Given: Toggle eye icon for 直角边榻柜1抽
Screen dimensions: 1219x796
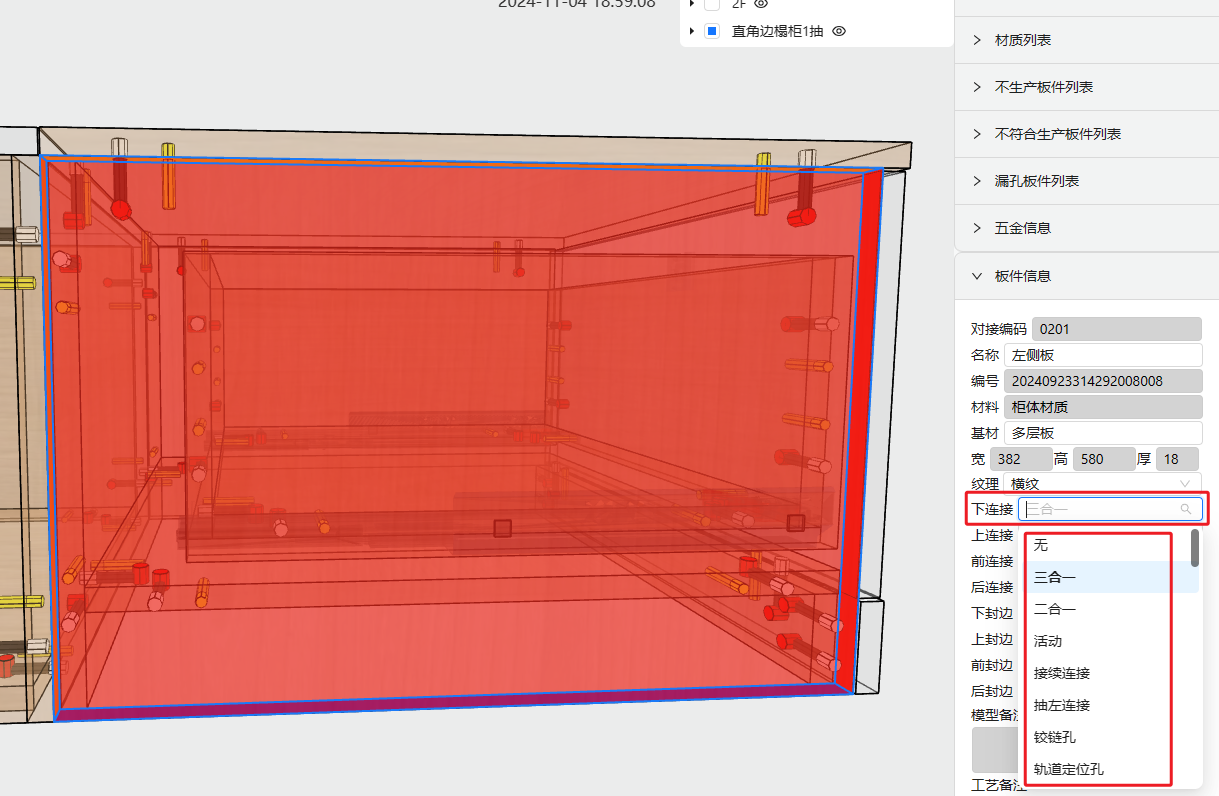Looking at the screenshot, I should pos(840,31).
